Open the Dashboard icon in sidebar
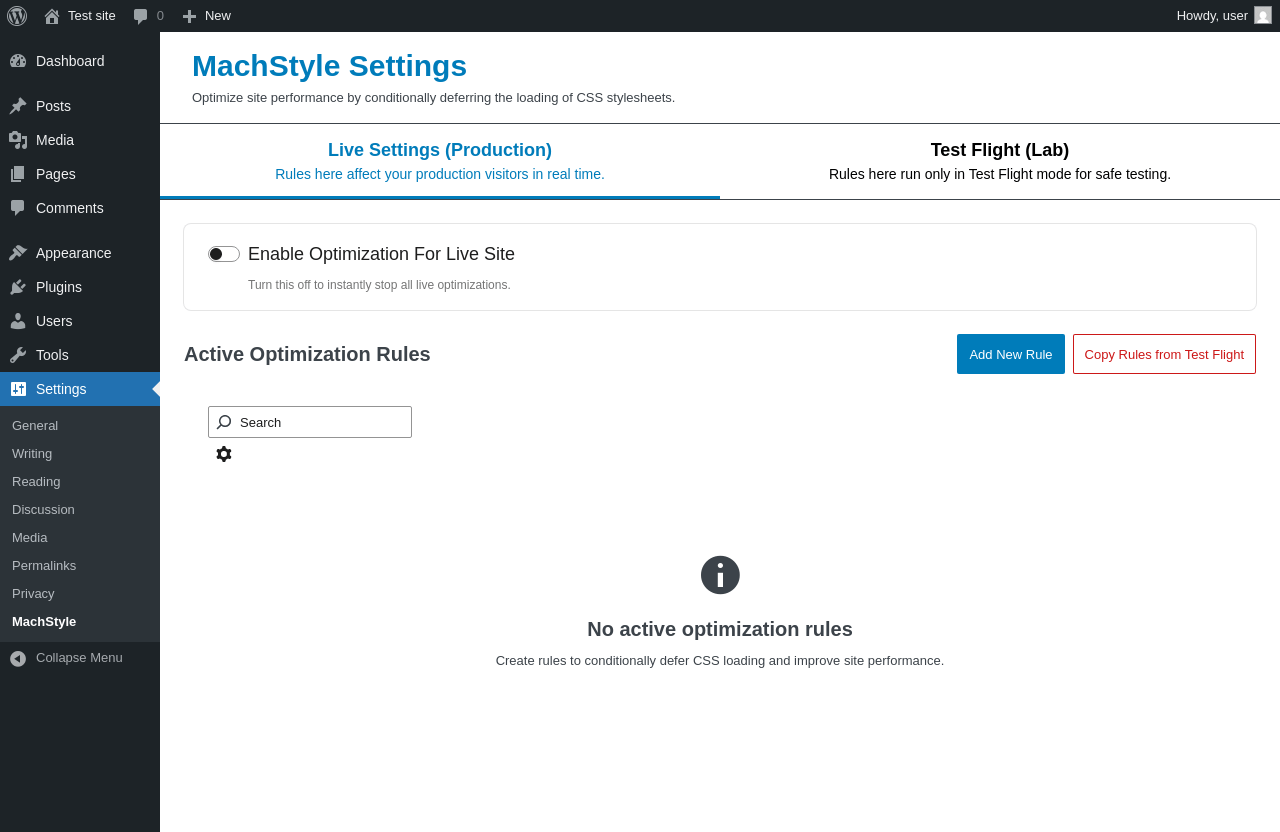 [18, 61]
